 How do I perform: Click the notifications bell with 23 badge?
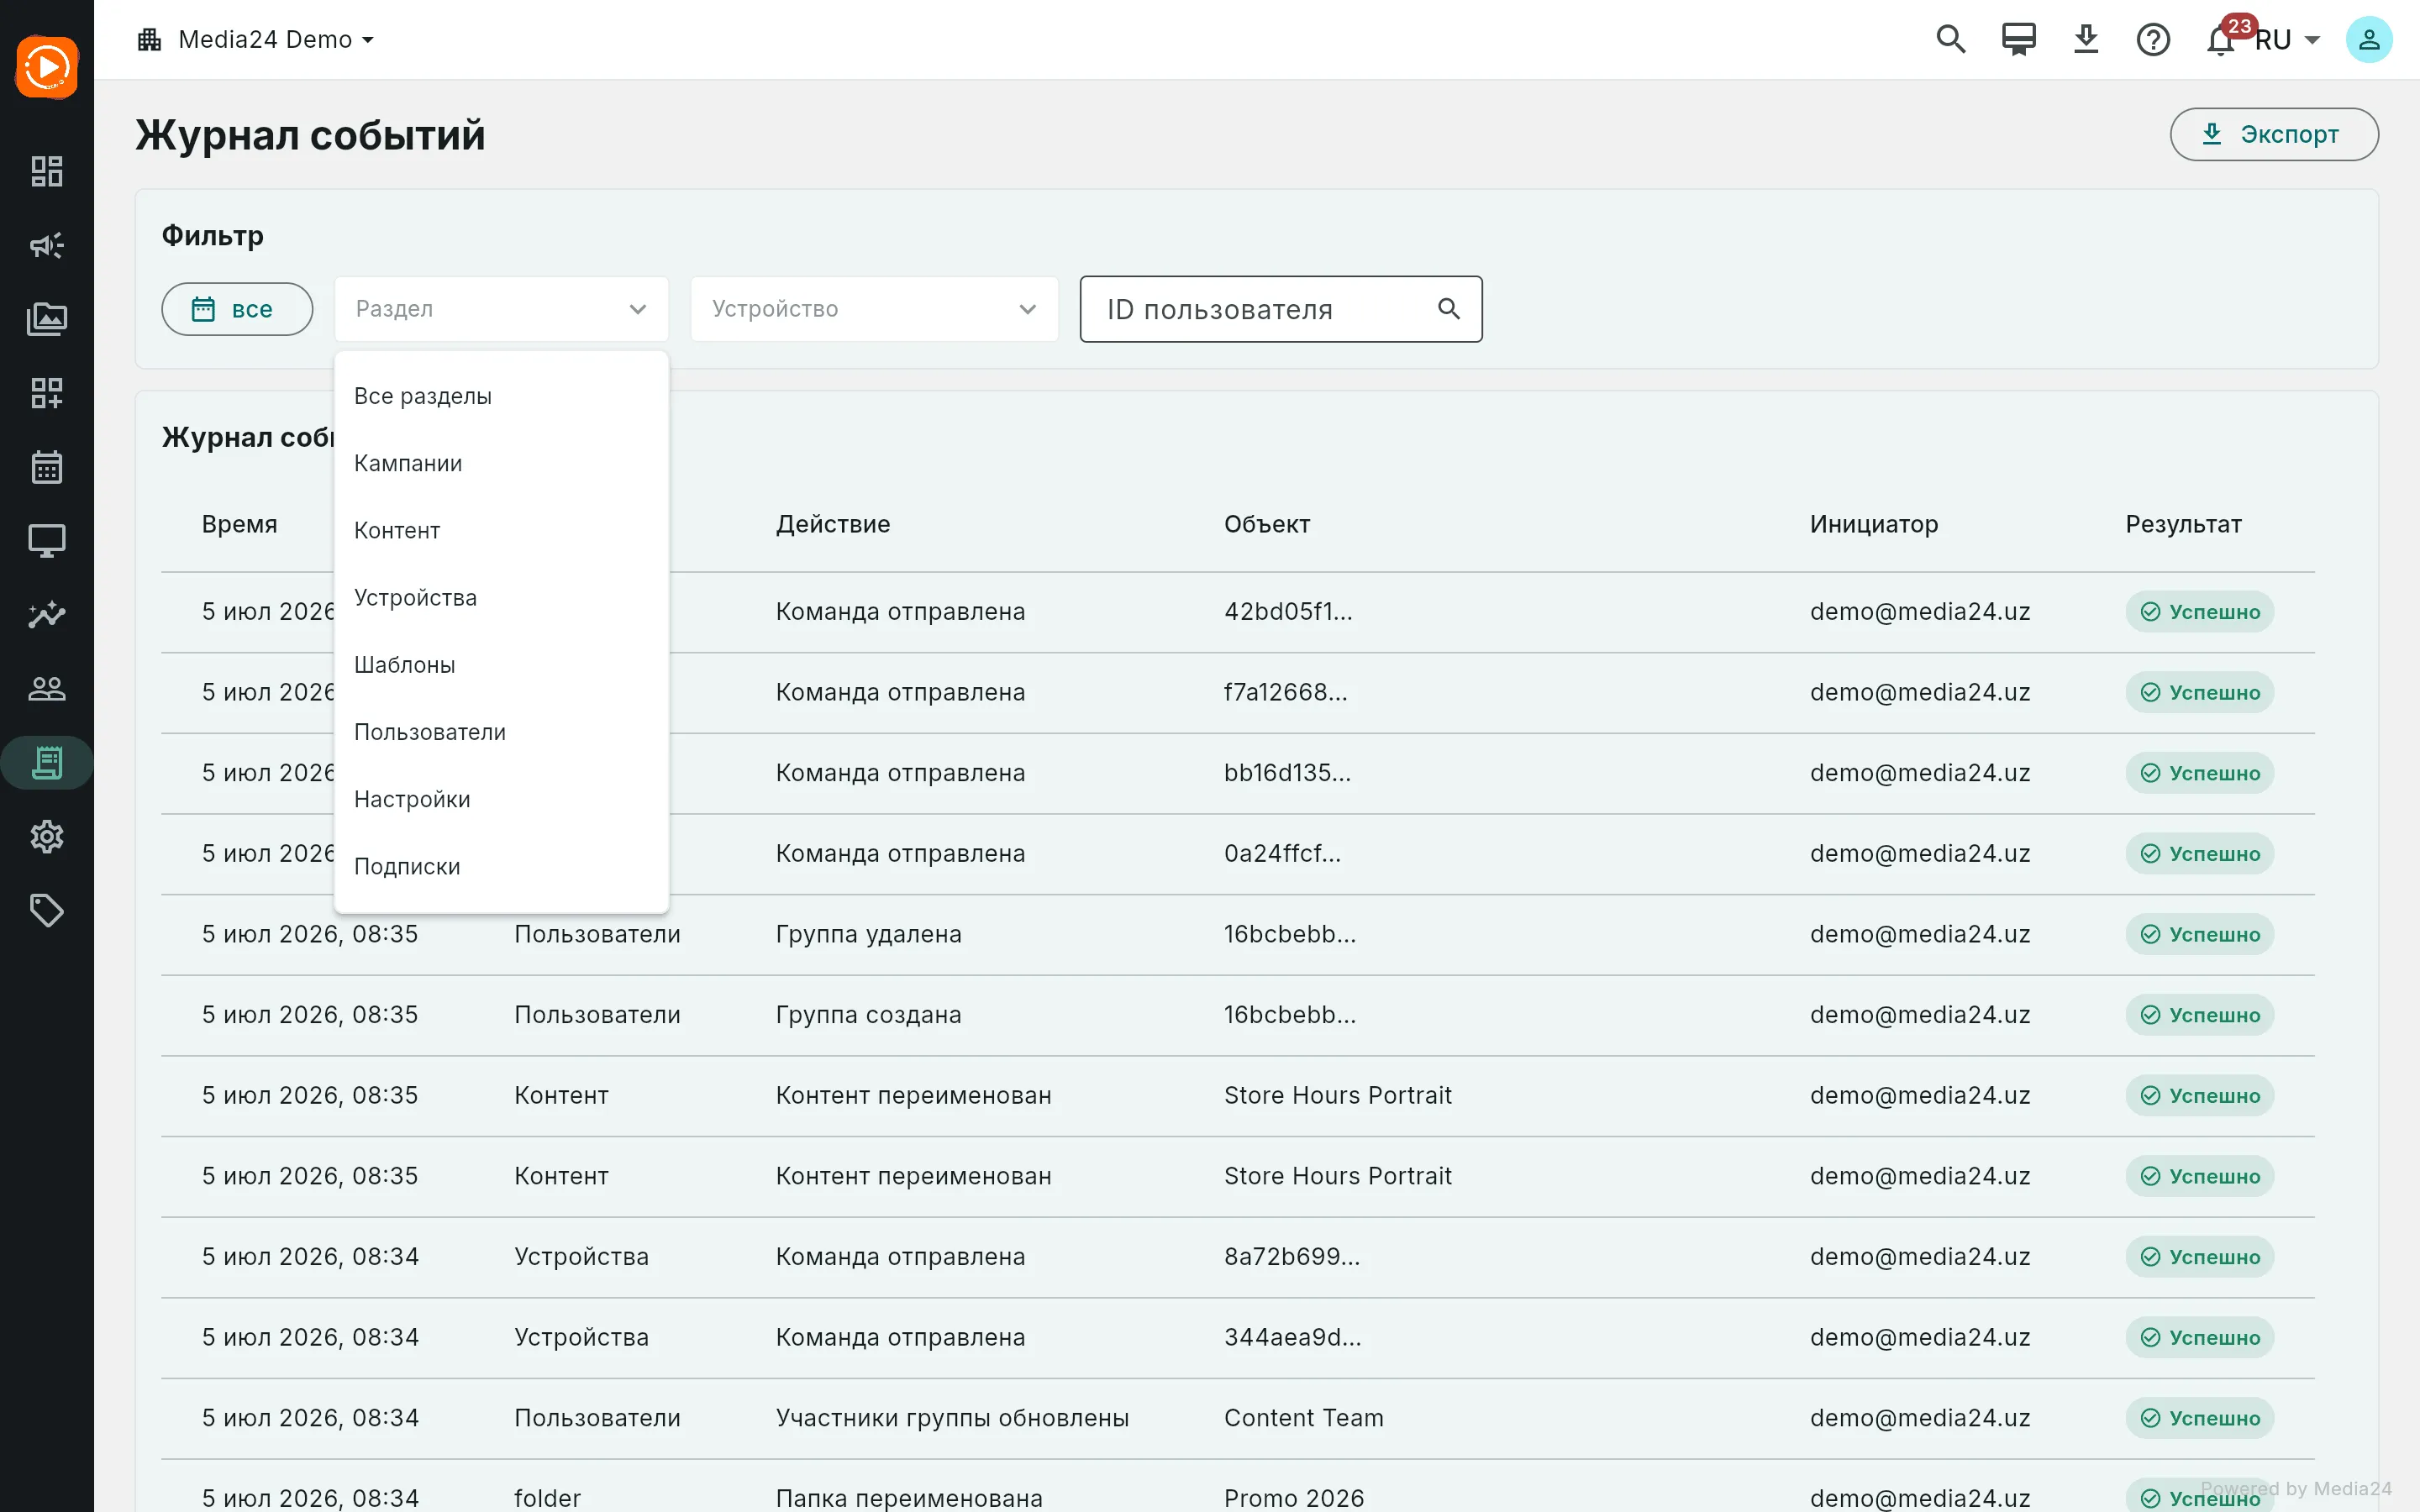pos(2221,40)
